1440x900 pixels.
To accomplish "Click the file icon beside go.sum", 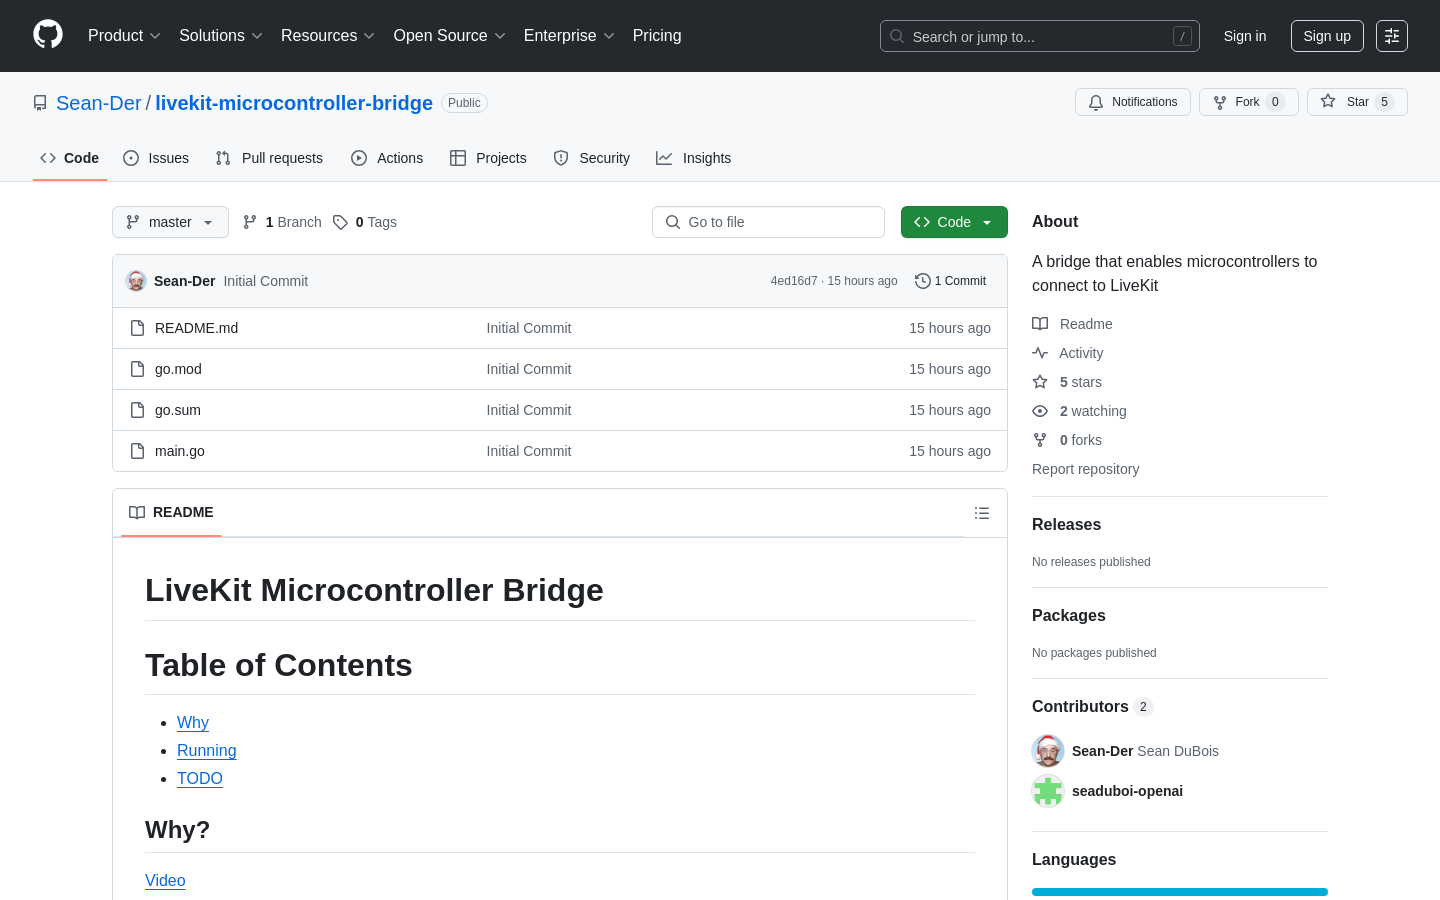I will coord(138,410).
